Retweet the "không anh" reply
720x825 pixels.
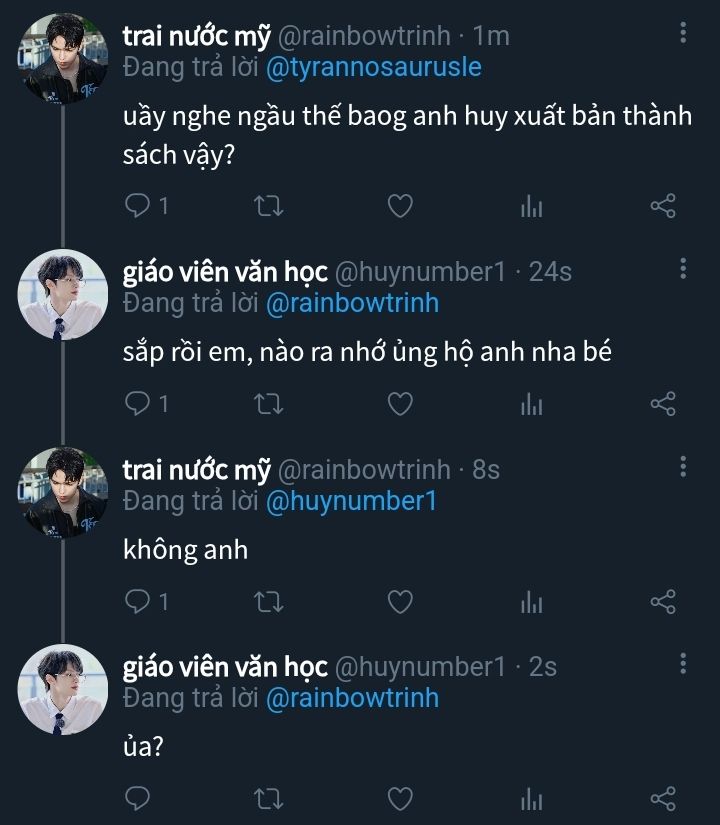(x=269, y=601)
